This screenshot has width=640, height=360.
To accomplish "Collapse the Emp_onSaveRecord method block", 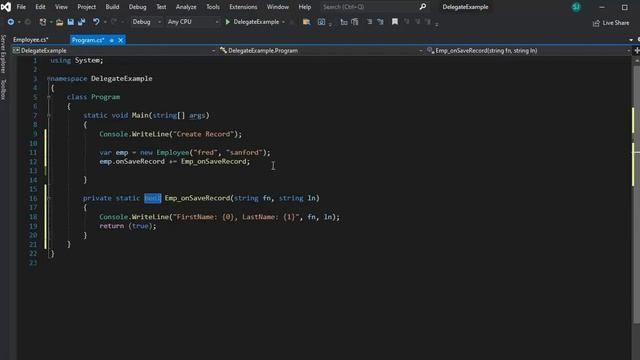I will (49, 198).
